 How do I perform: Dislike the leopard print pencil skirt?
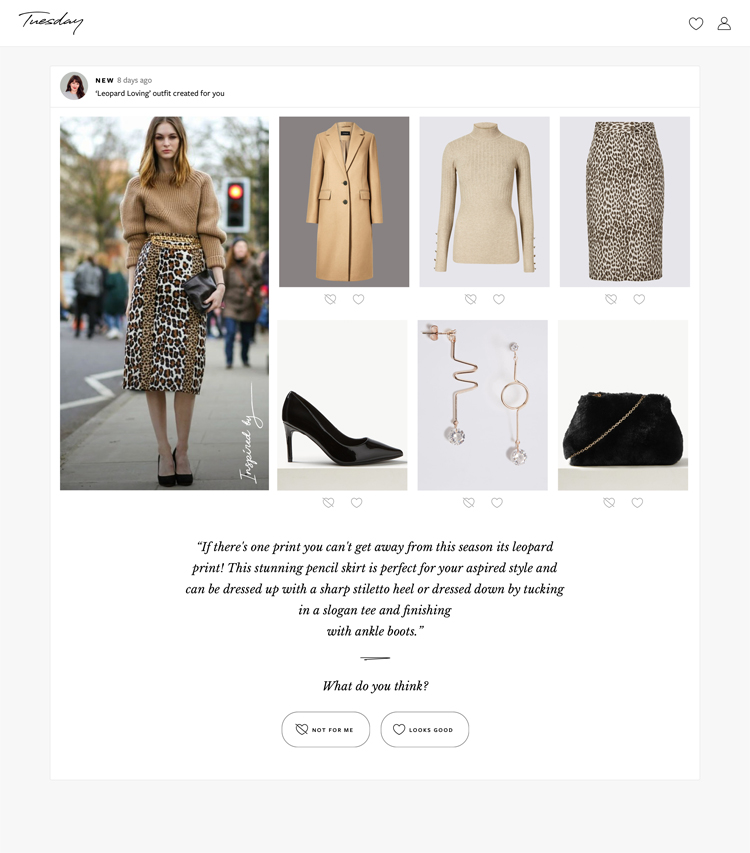[611, 299]
